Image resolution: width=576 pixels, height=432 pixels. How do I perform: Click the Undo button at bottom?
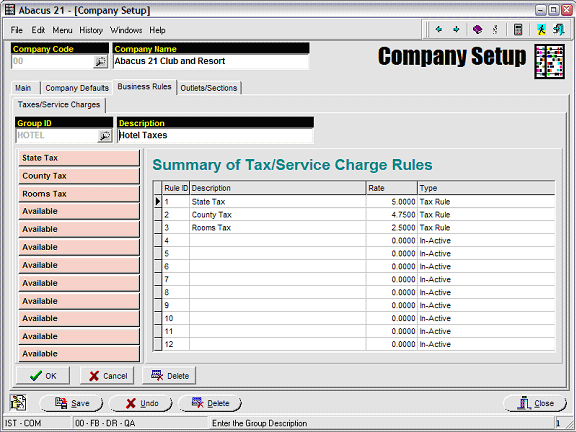click(141, 403)
